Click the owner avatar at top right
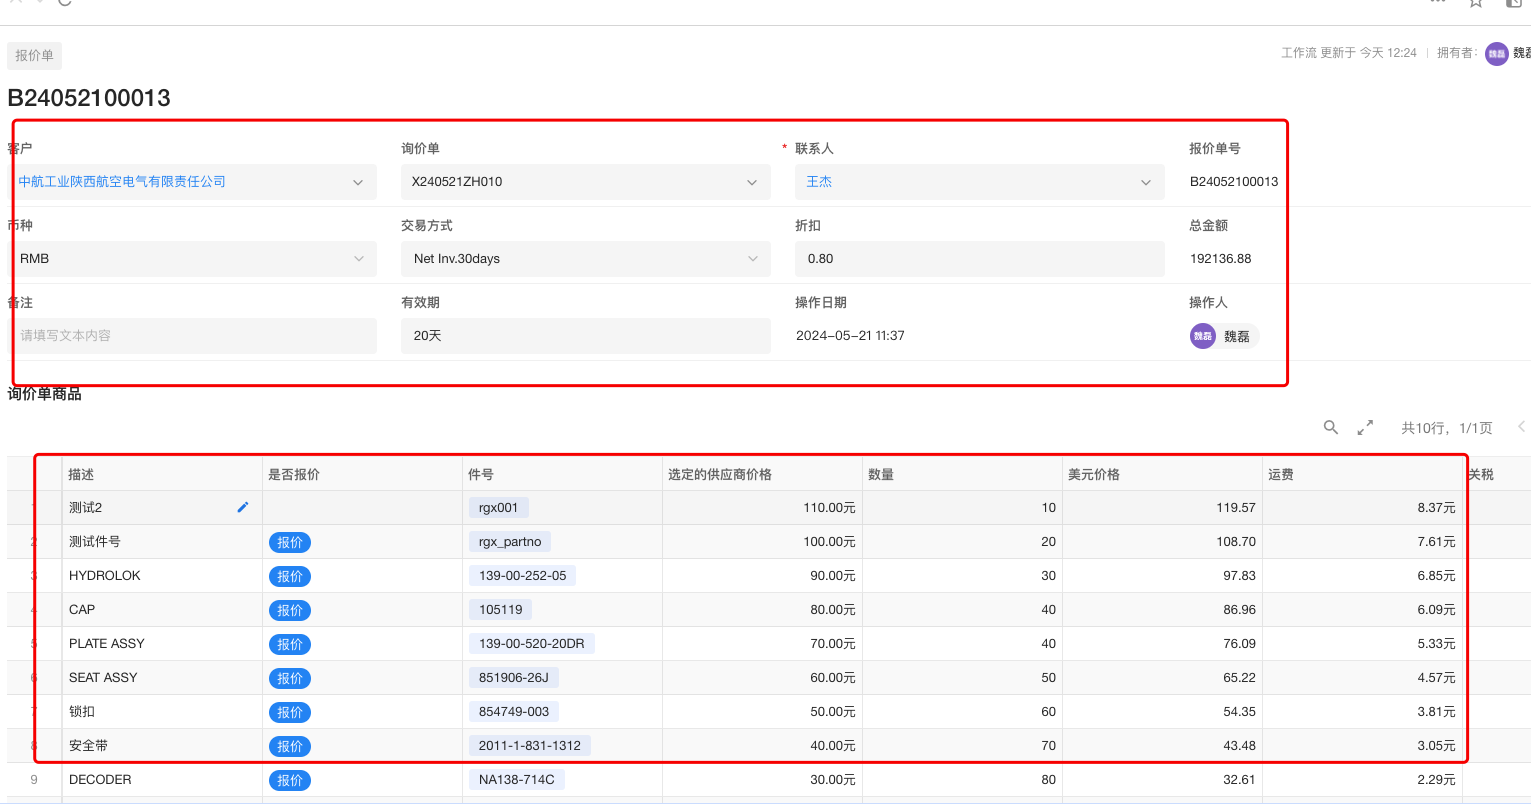Image resolution: width=1531 pixels, height=804 pixels. click(x=1496, y=53)
